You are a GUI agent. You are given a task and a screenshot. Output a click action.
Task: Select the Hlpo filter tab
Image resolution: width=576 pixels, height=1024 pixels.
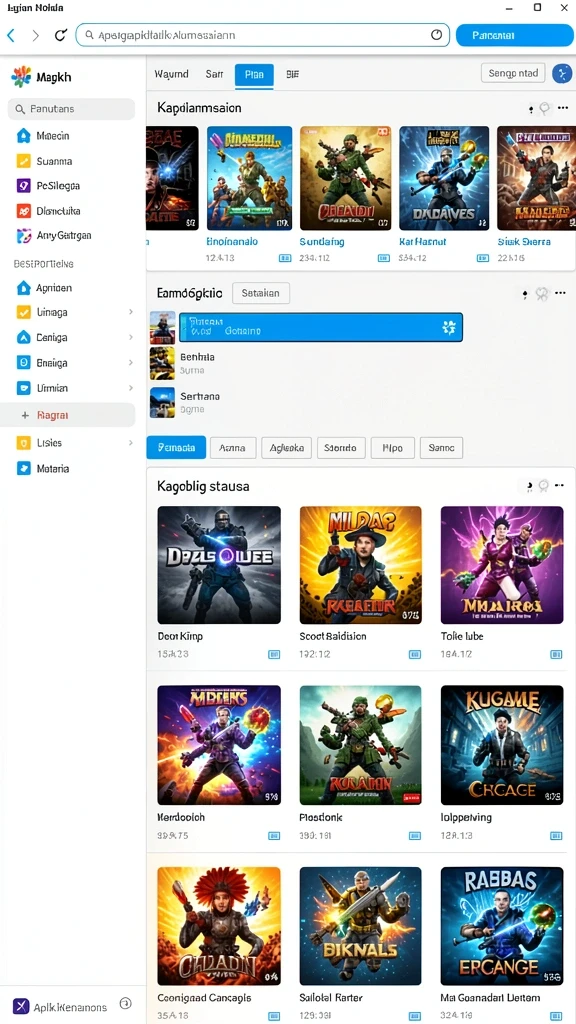click(x=392, y=448)
